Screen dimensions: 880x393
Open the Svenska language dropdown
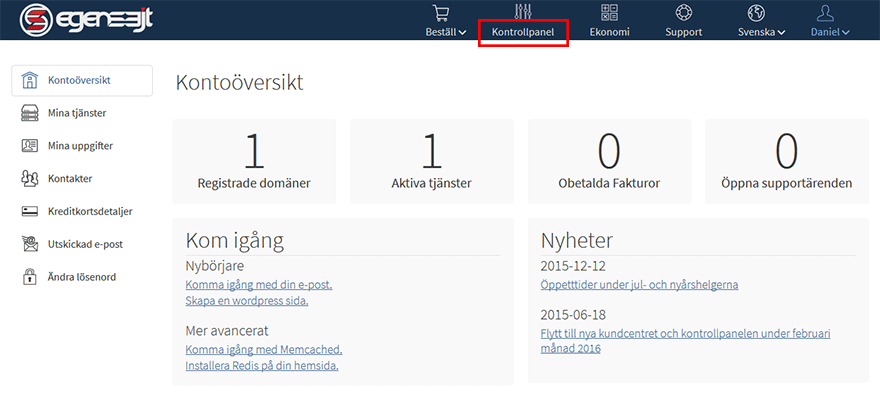[762, 32]
